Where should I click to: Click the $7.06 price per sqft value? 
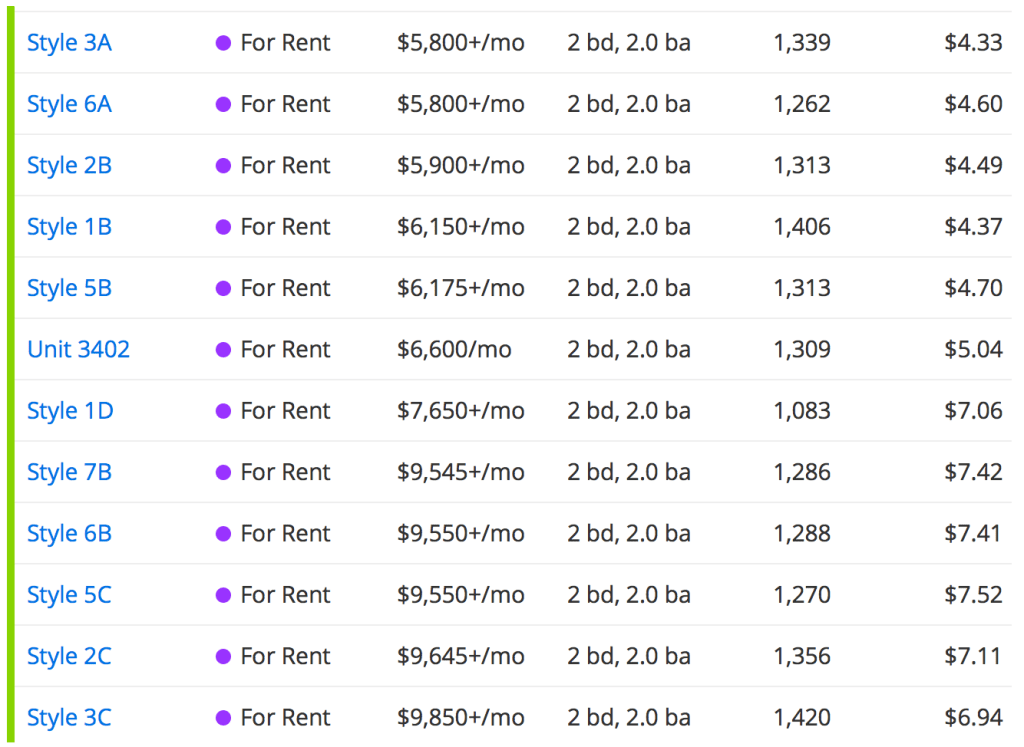click(x=973, y=411)
